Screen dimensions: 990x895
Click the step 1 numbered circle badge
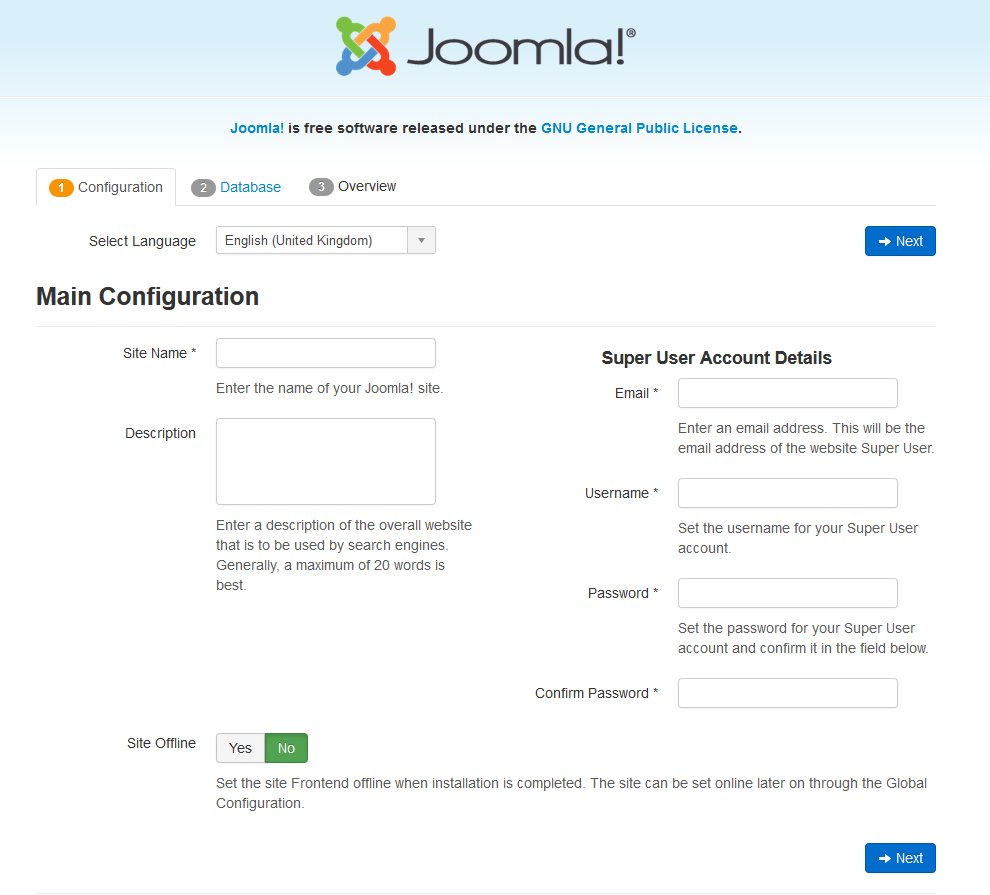(60, 186)
